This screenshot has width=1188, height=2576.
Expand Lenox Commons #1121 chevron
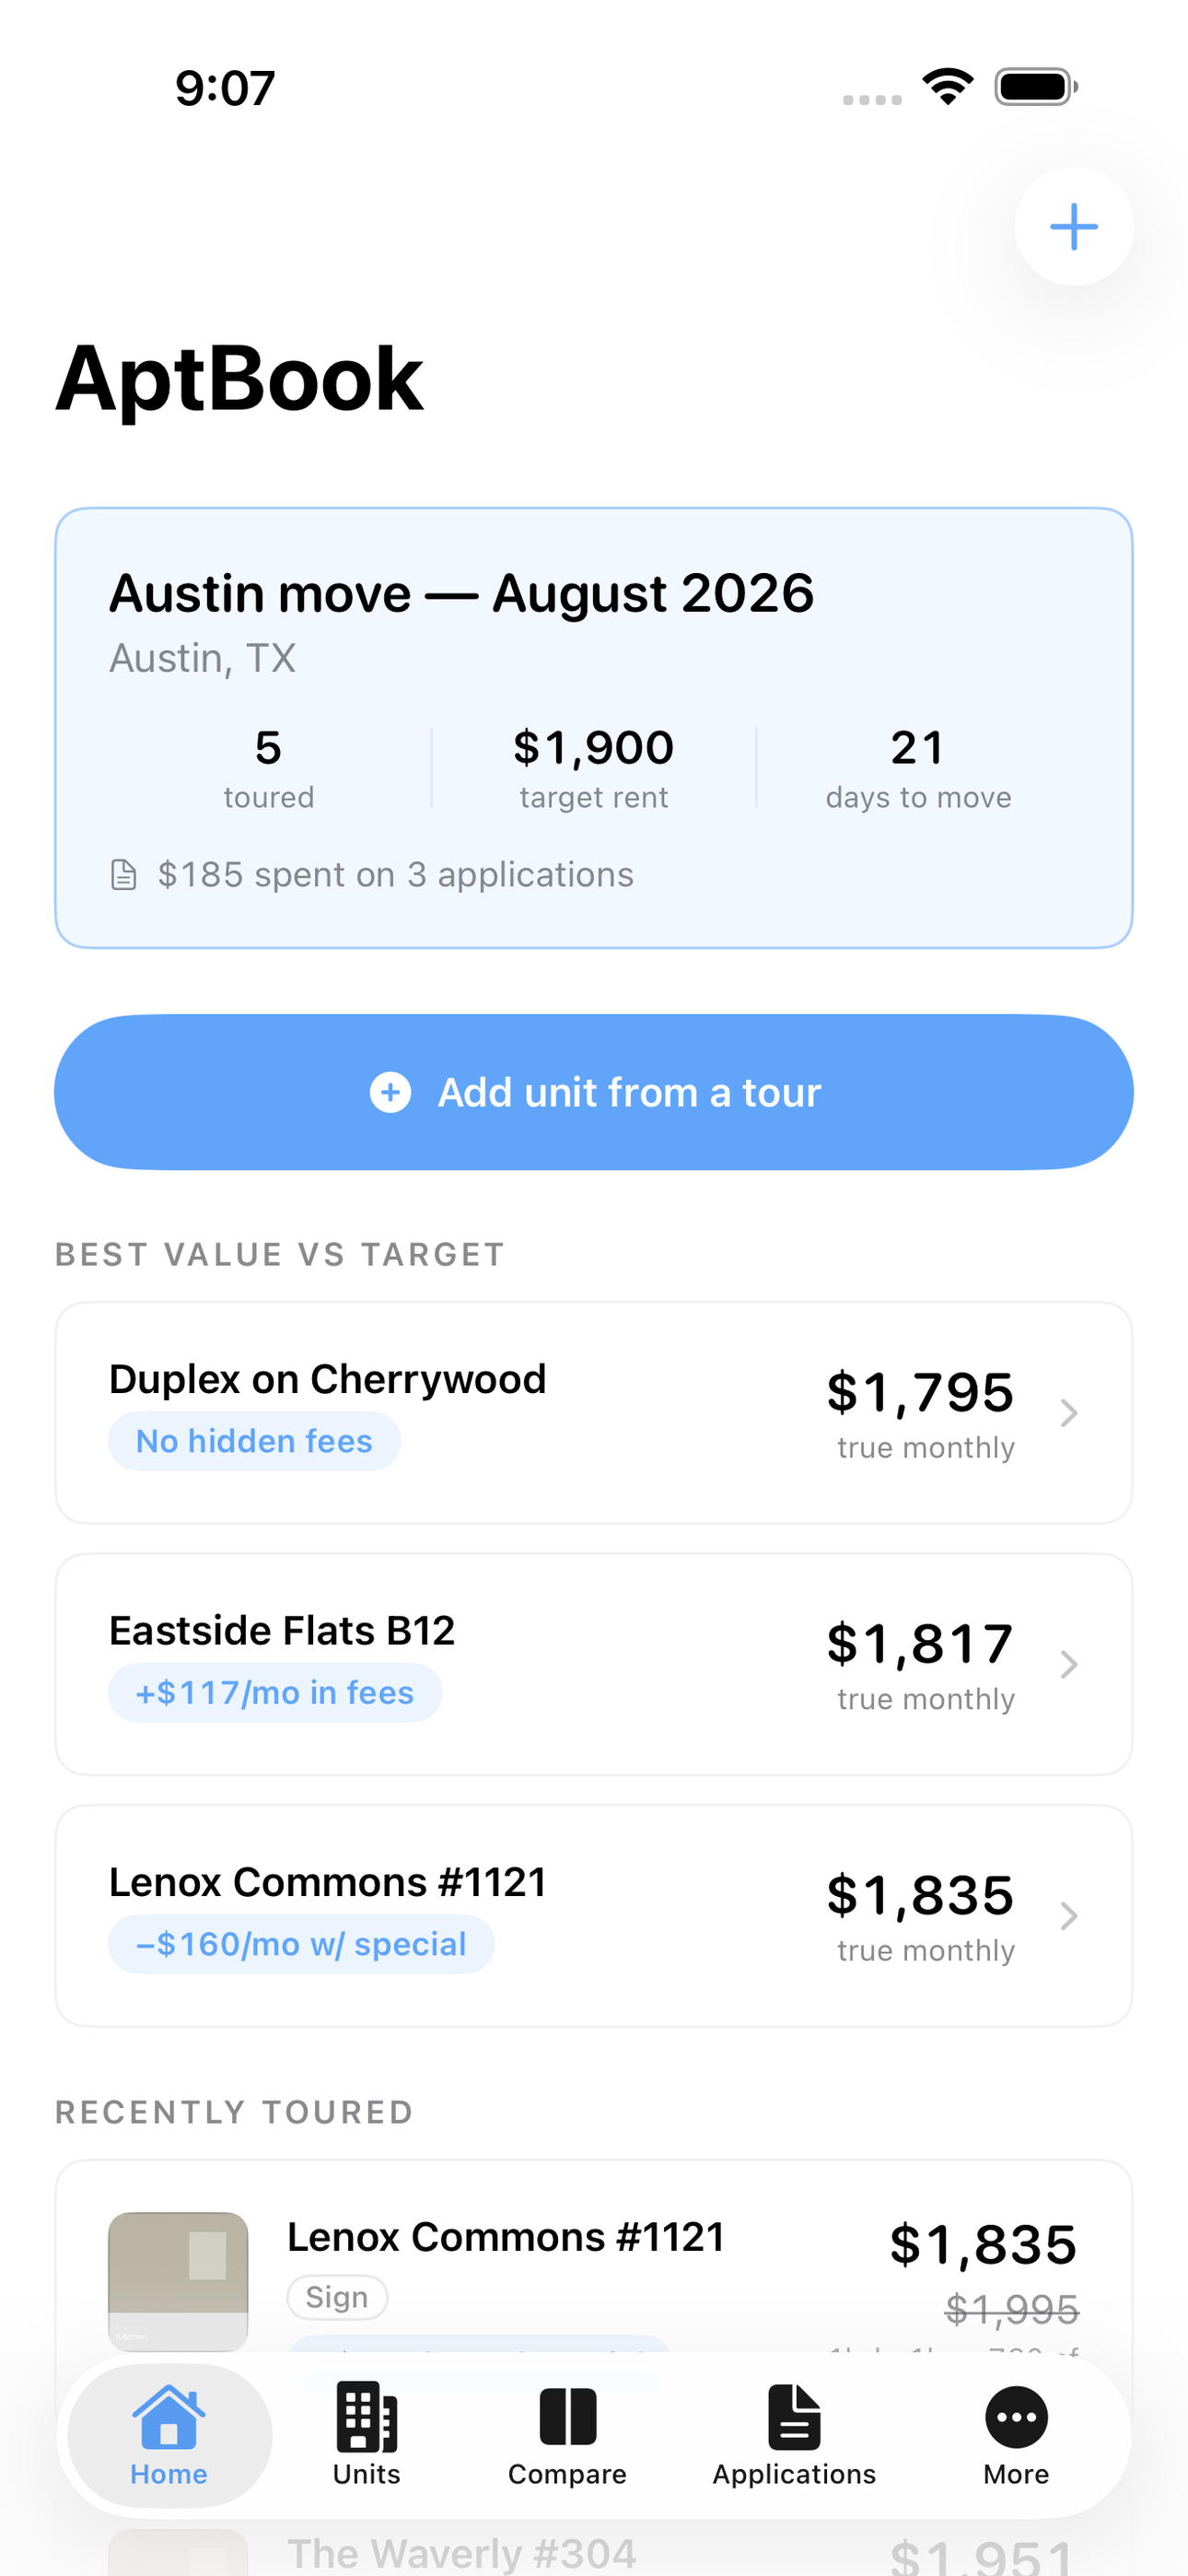pyautogui.click(x=1068, y=1916)
